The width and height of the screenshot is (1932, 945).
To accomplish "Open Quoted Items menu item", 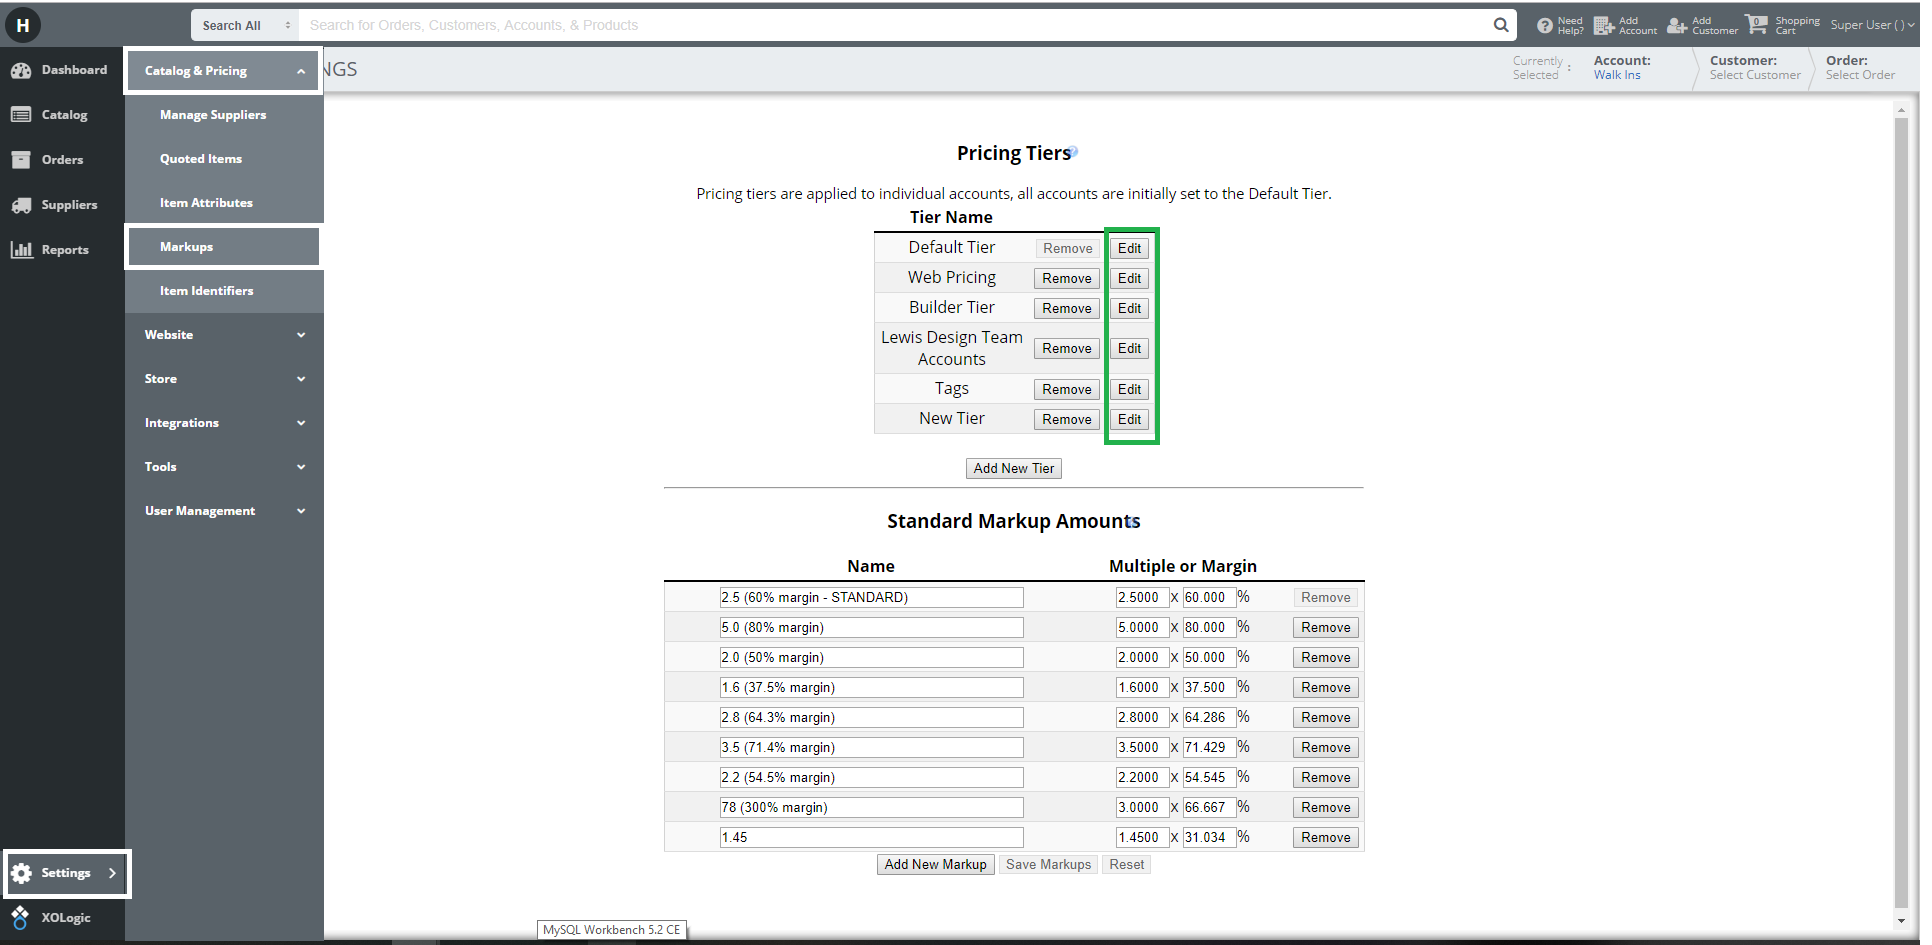I will (201, 159).
